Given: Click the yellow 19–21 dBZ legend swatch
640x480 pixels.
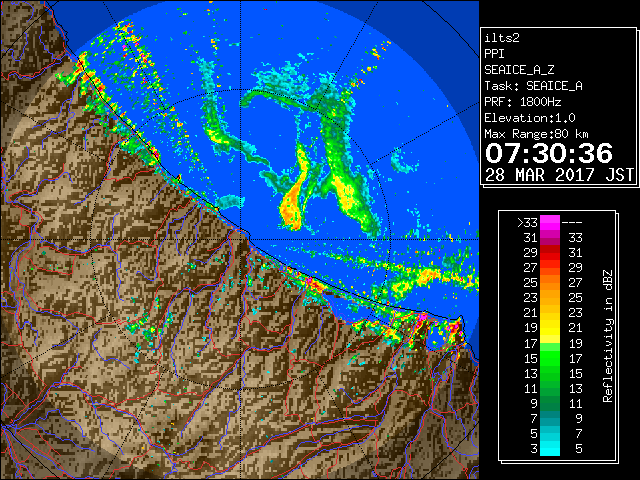Looking at the screenshot, I should (550, 328).
